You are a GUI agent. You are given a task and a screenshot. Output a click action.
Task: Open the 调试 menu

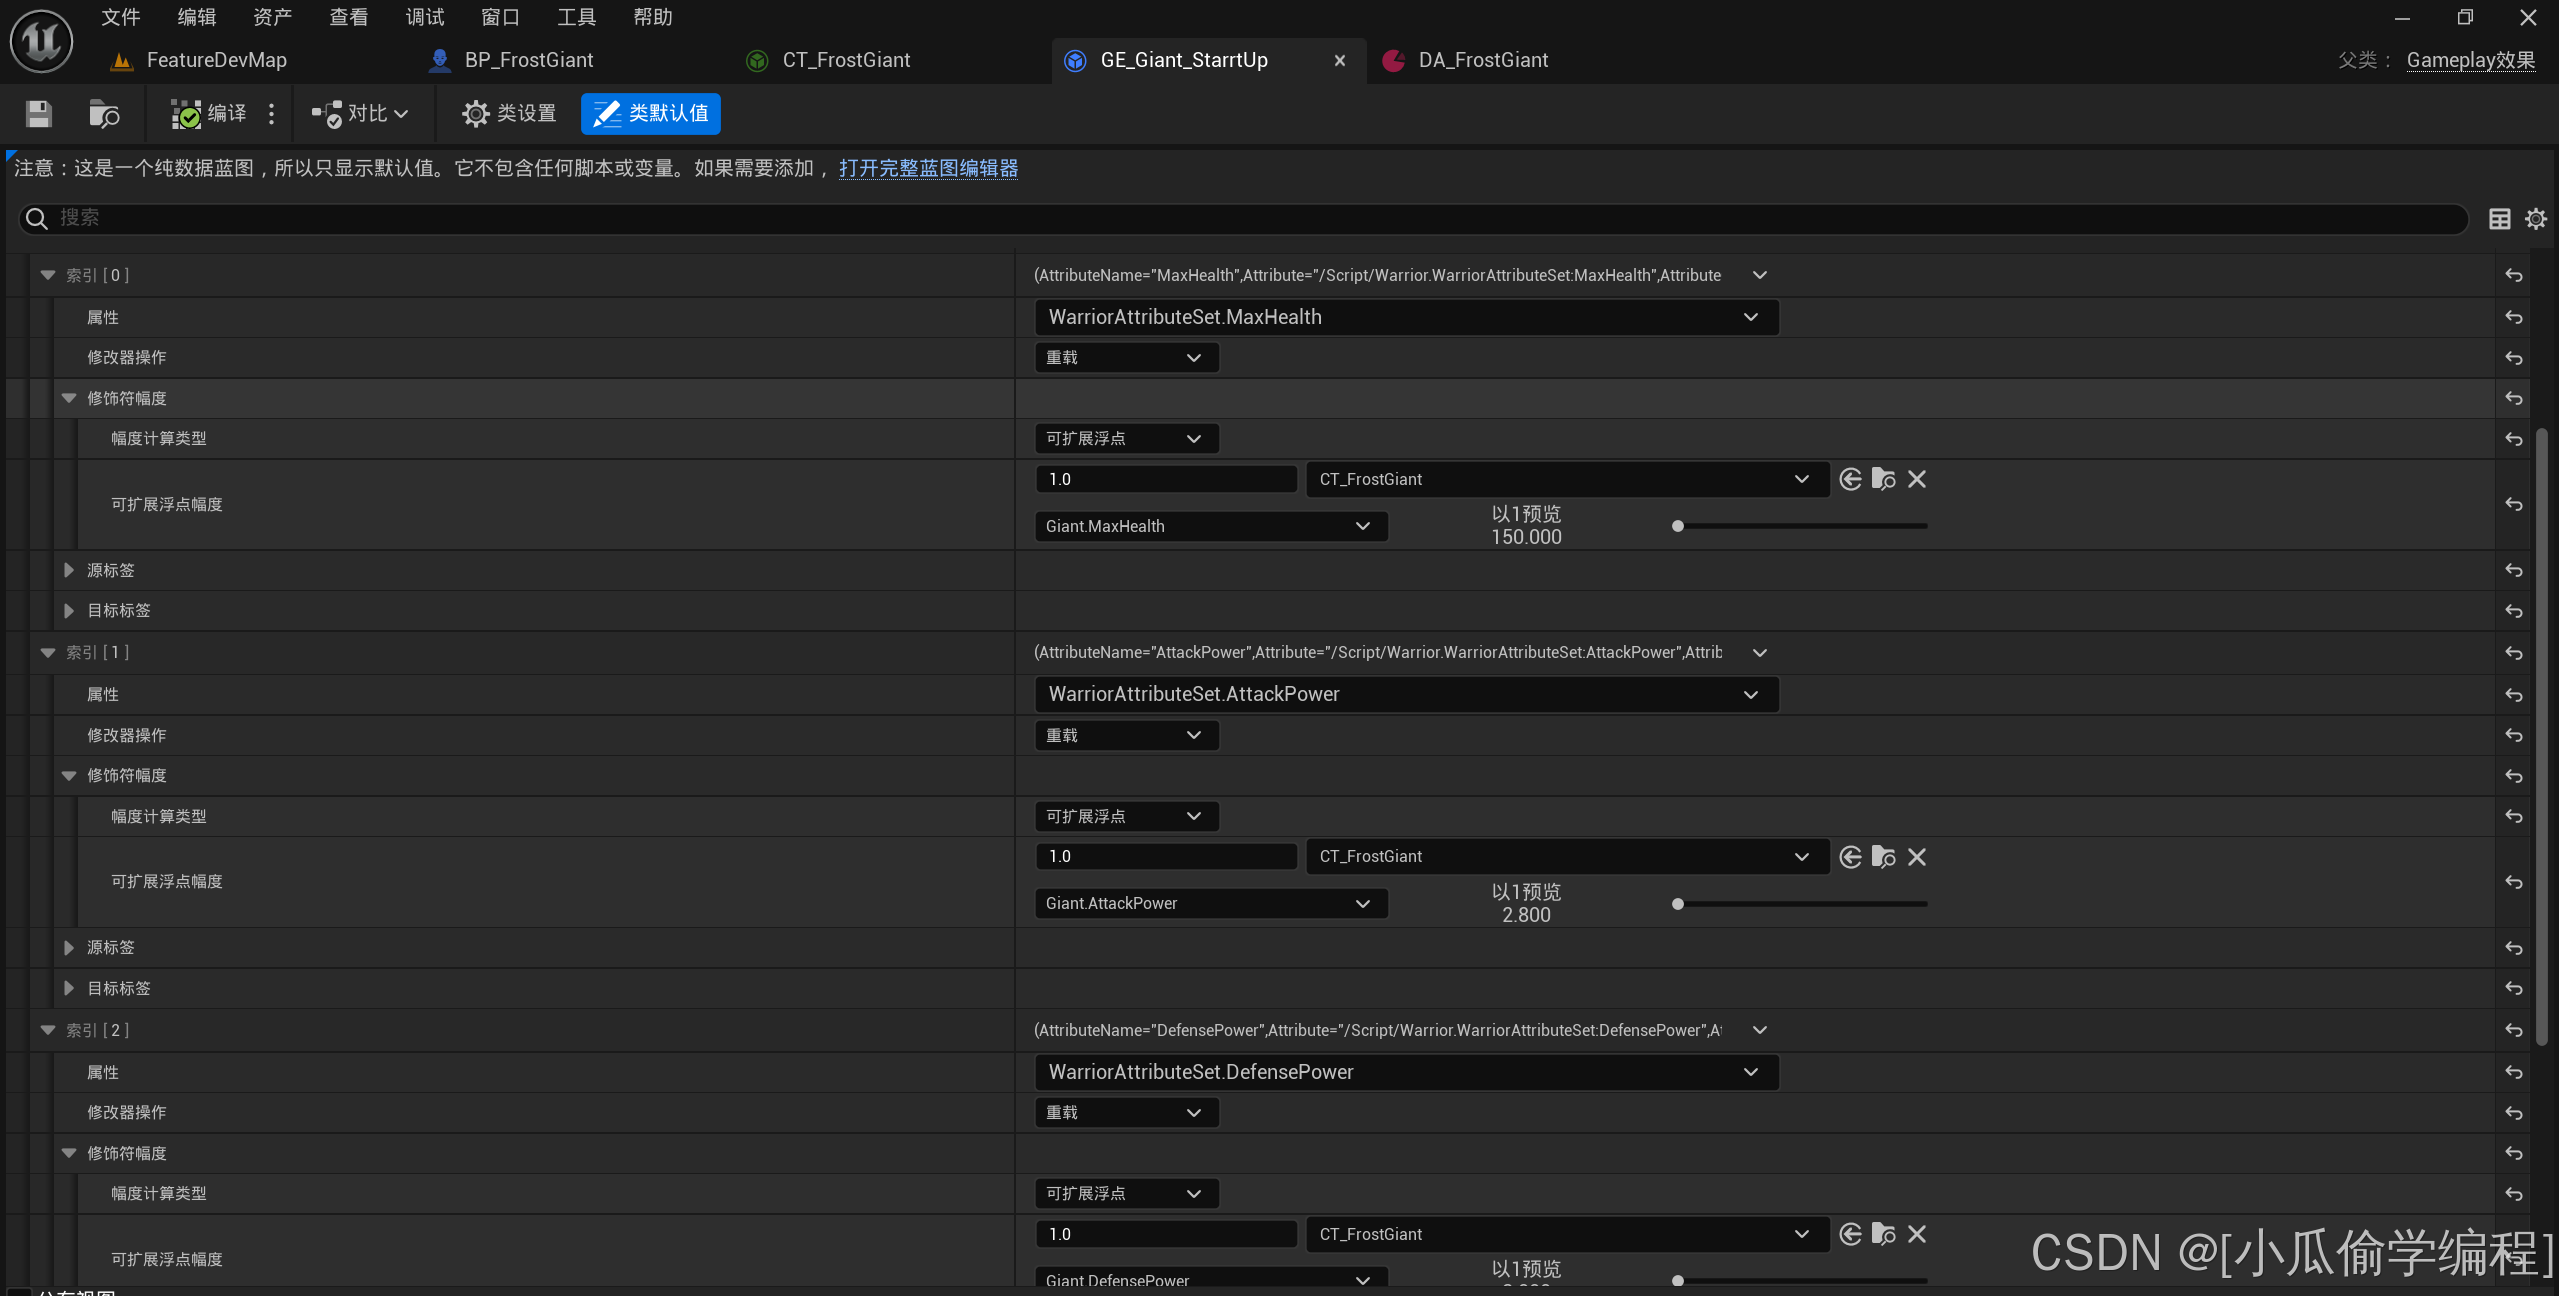pyautogui.click(x=424, y=17)
